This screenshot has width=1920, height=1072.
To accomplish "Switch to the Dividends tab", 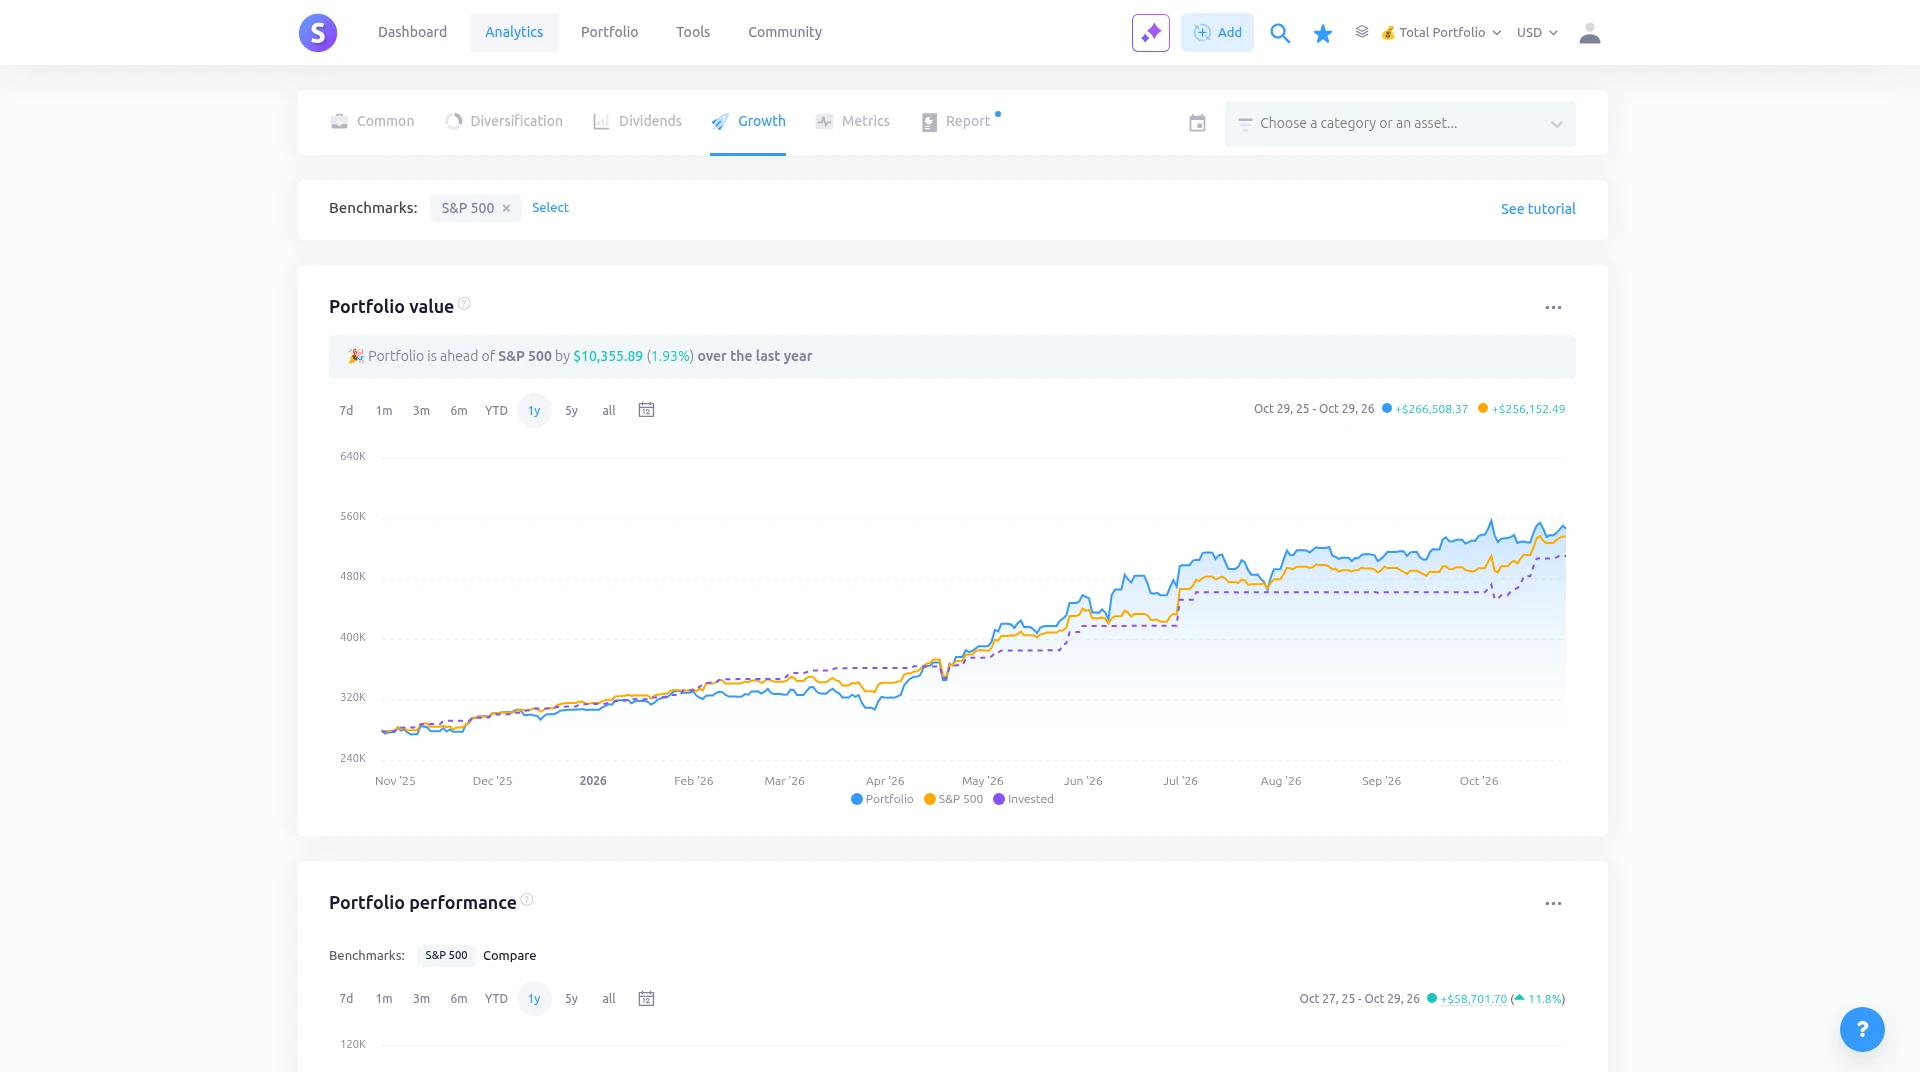I will click(637, 121).
